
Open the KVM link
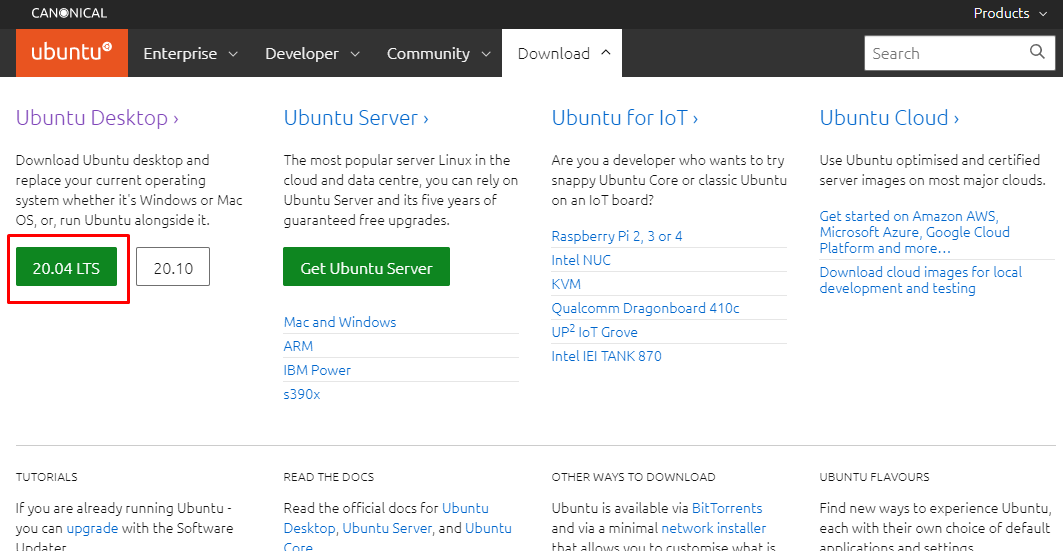click(566, 284)
